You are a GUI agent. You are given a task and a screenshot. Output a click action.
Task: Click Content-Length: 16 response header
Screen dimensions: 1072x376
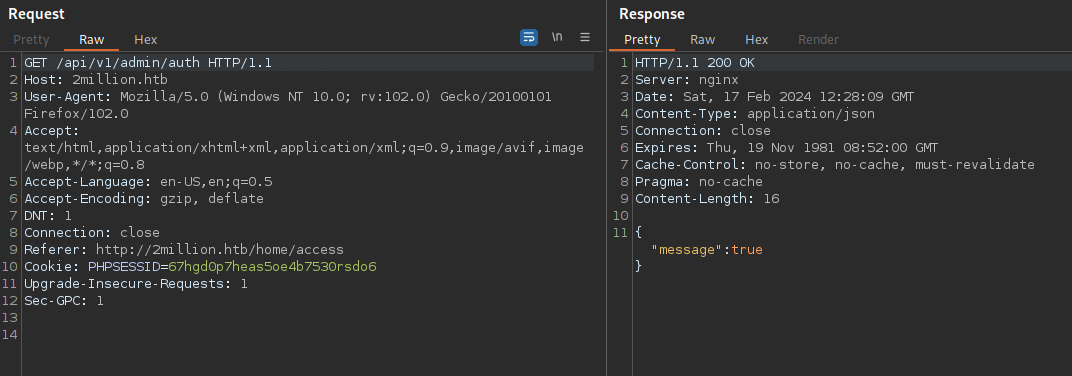click(x=707, y=199)
